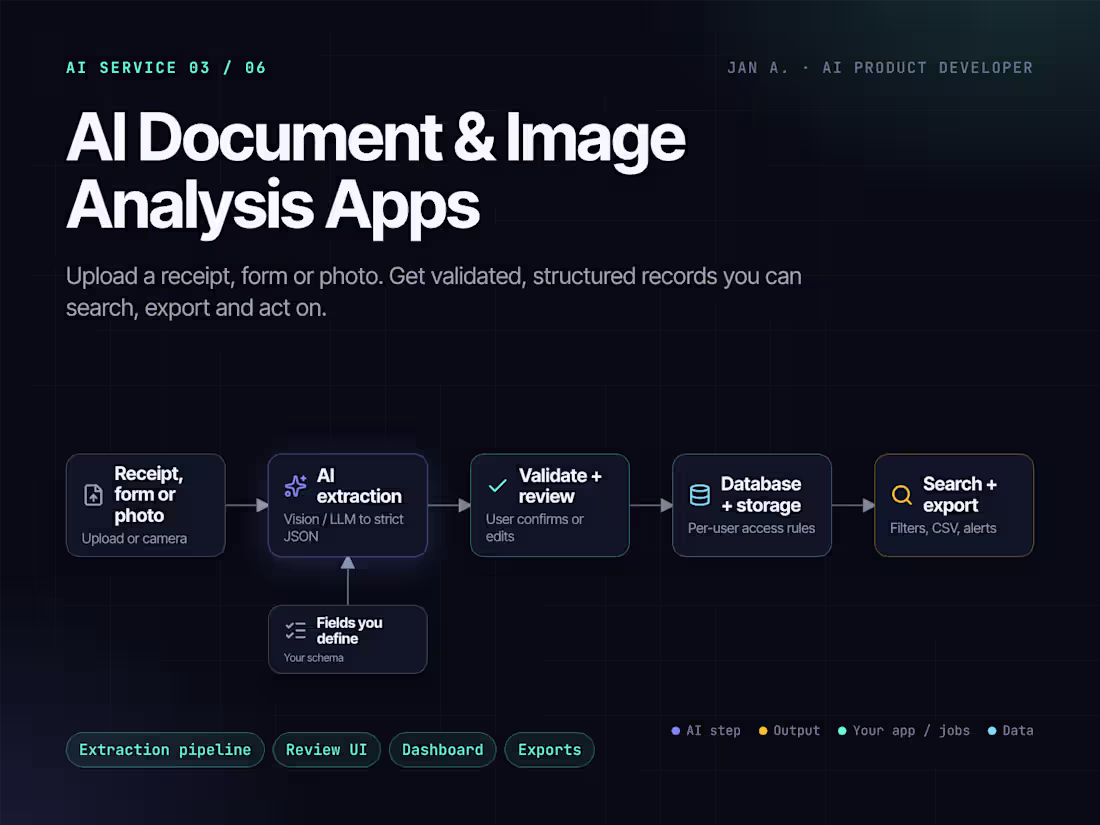
Task: Click the yellow Output legend dot
Action: click(763, 730)
